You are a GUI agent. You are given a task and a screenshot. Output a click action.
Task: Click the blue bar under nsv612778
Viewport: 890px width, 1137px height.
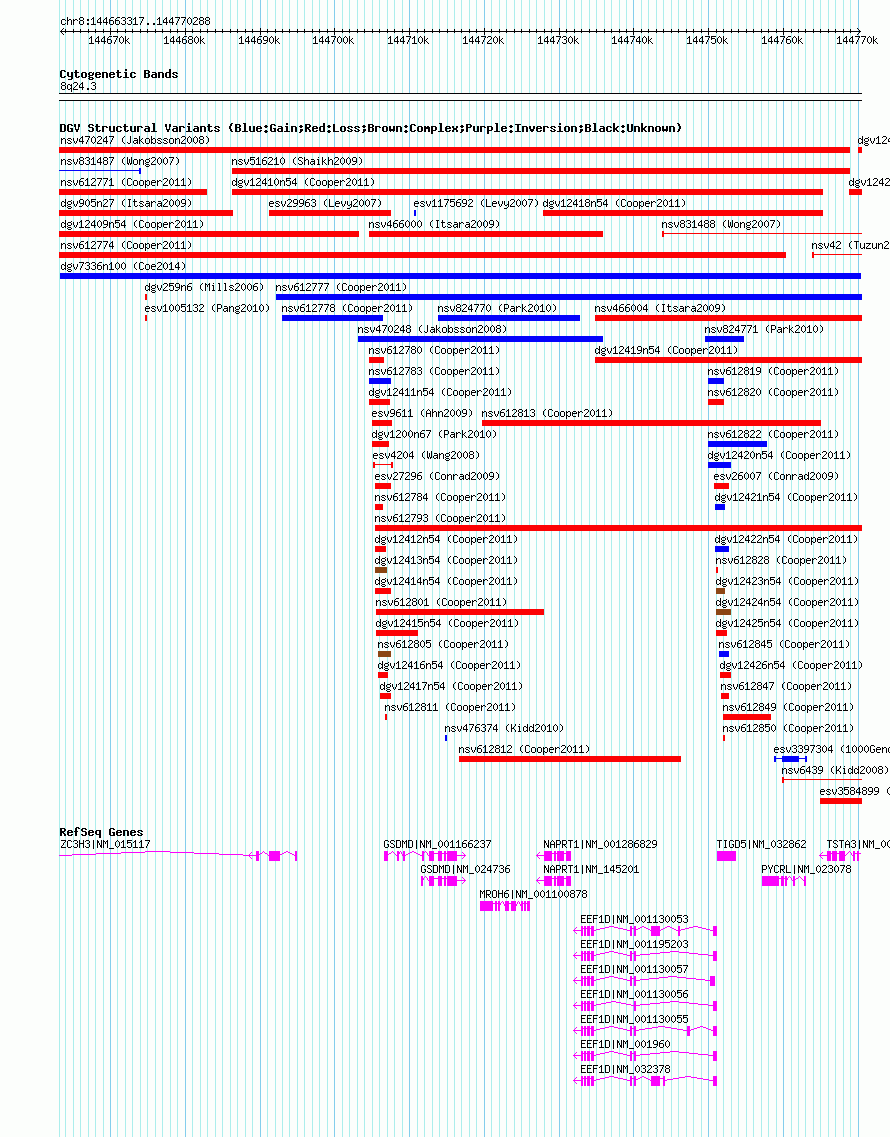332,318
